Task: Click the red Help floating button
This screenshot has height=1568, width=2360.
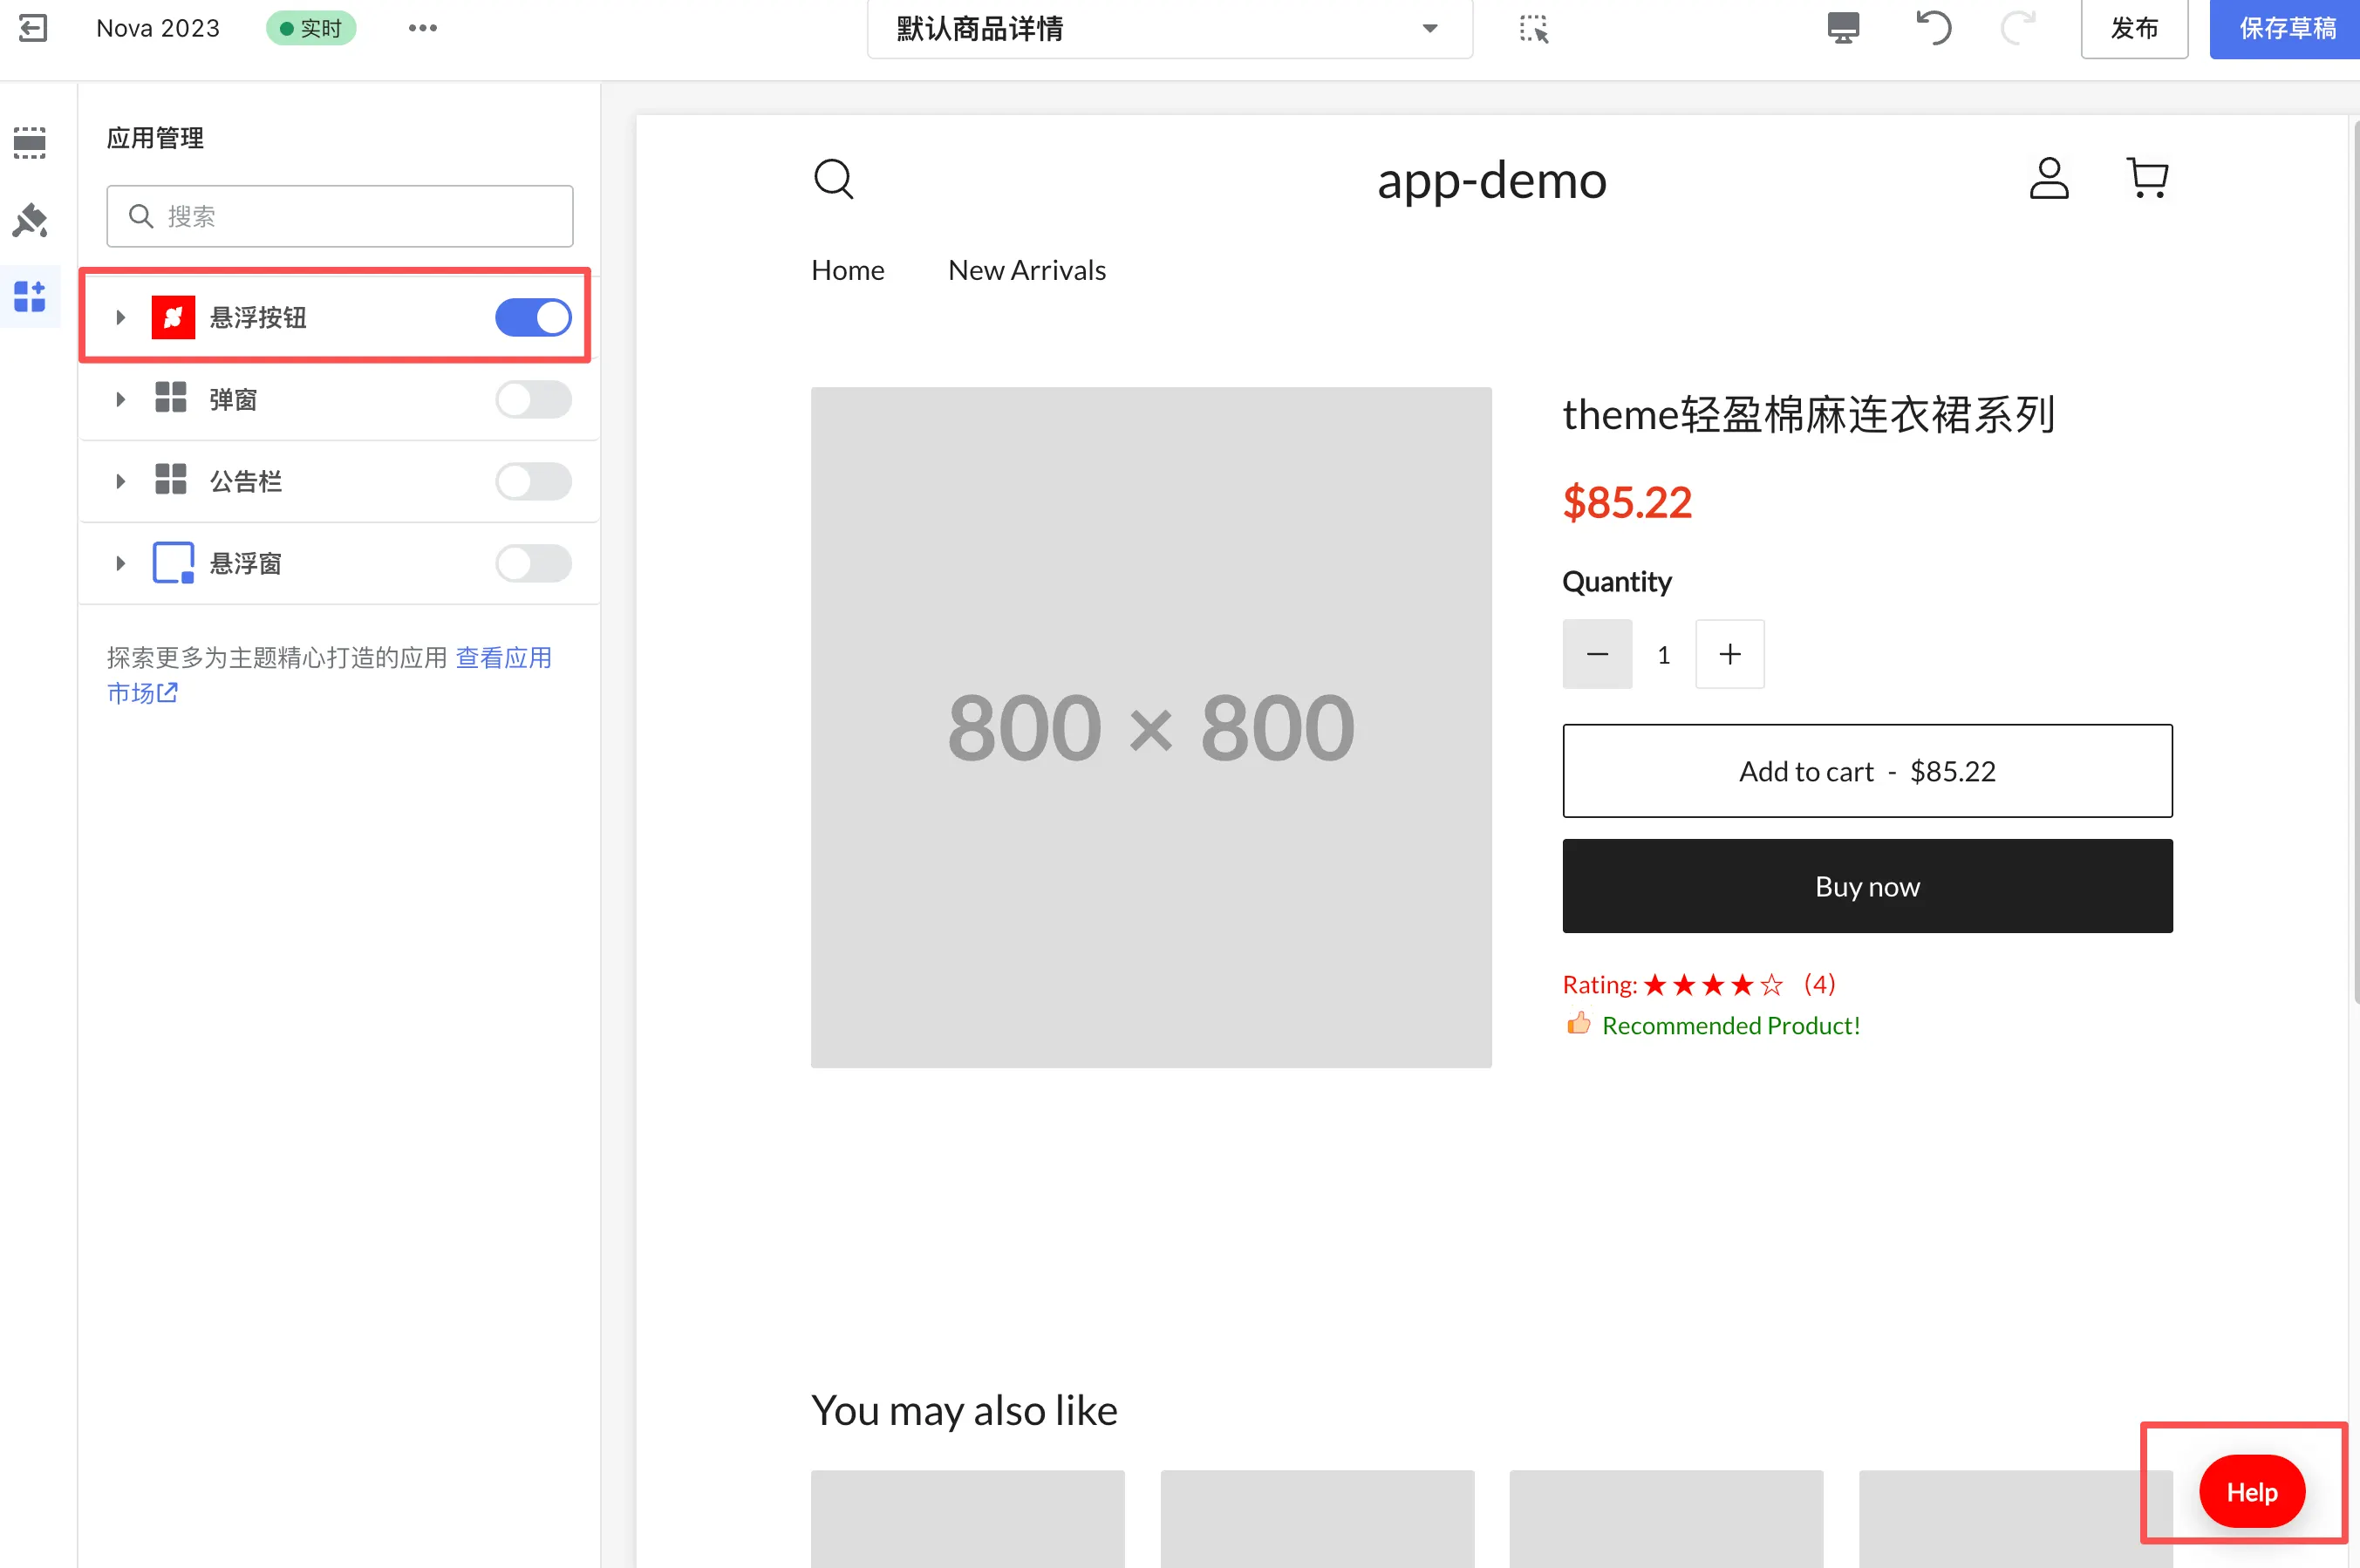Action: tap(2251, 1491)
